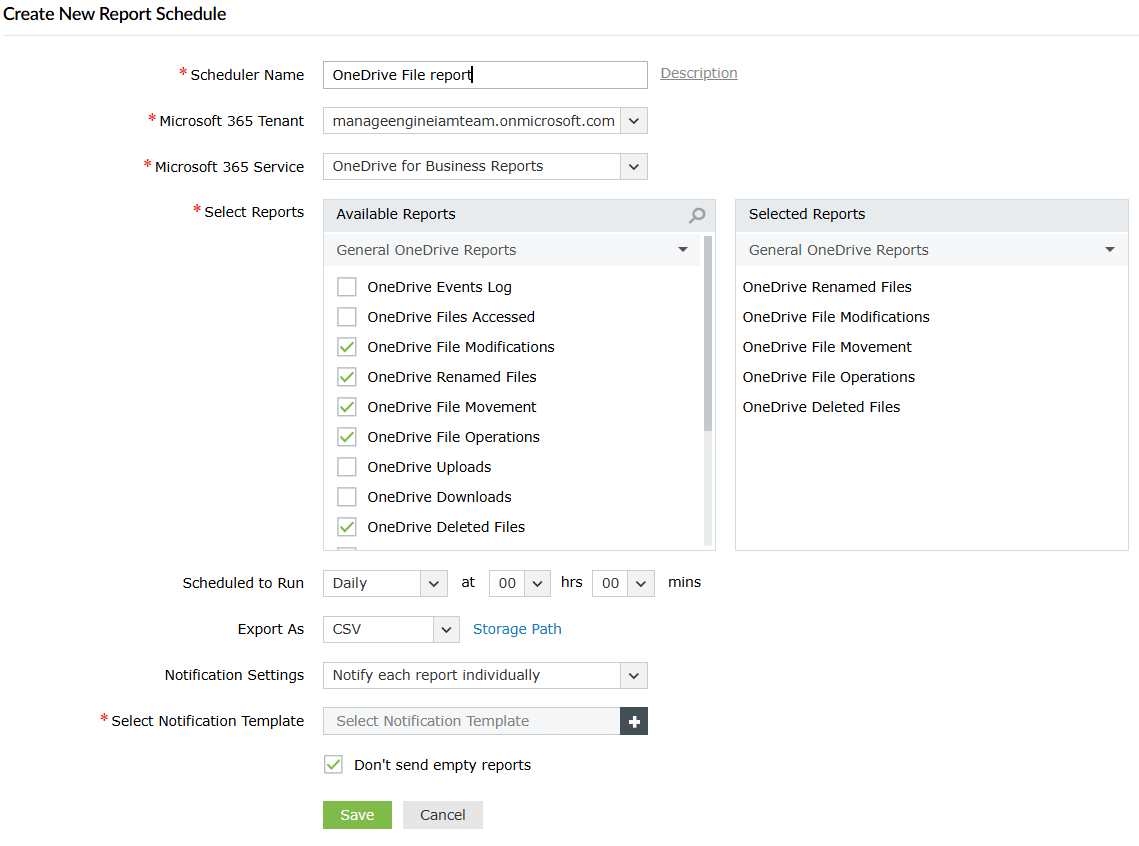
Task: Tick the OneDrive Uploads checkbox
Action: tap(347, 467)
